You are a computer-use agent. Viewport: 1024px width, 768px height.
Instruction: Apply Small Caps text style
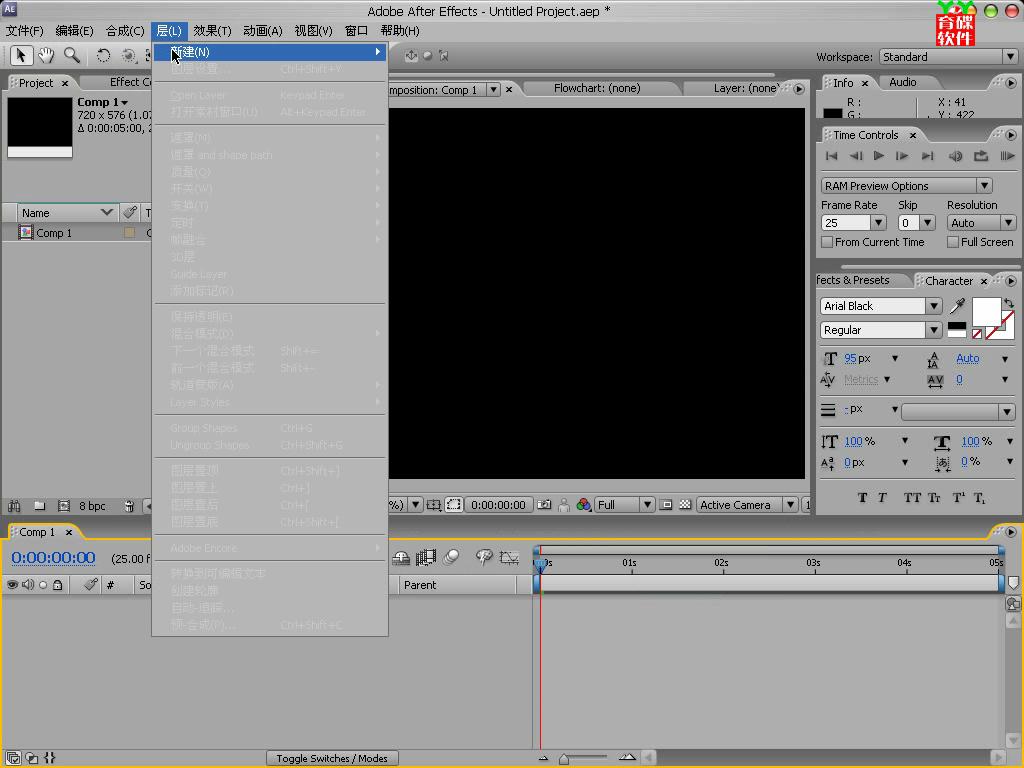click(935, 498)
